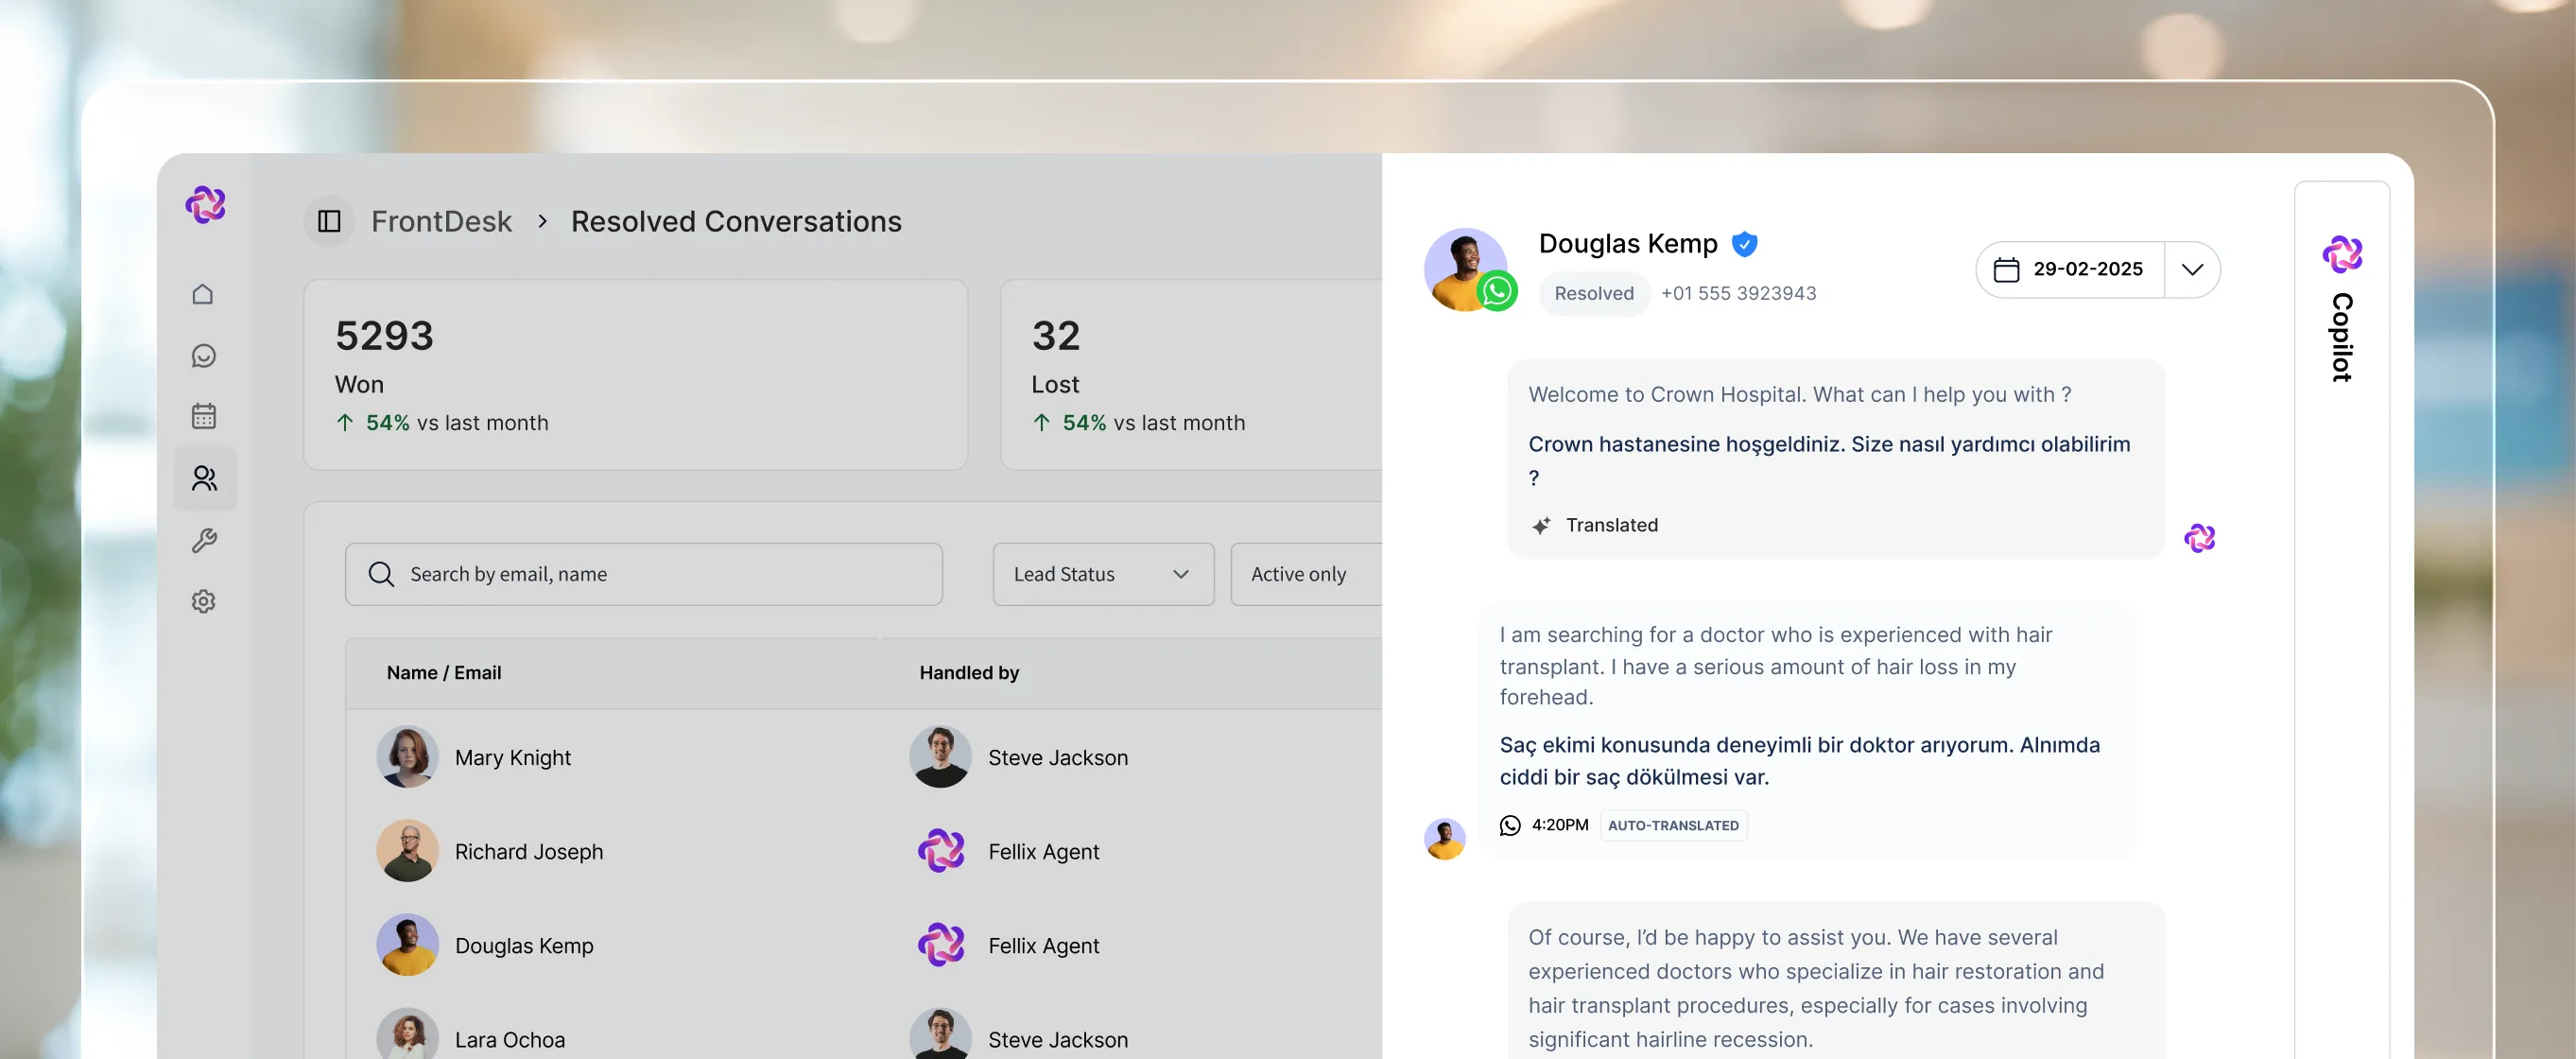The width and height of the screenshot is (2576, 1059).
Task: Click the Douglas Kemp name in chat header
Action: 1628,244
